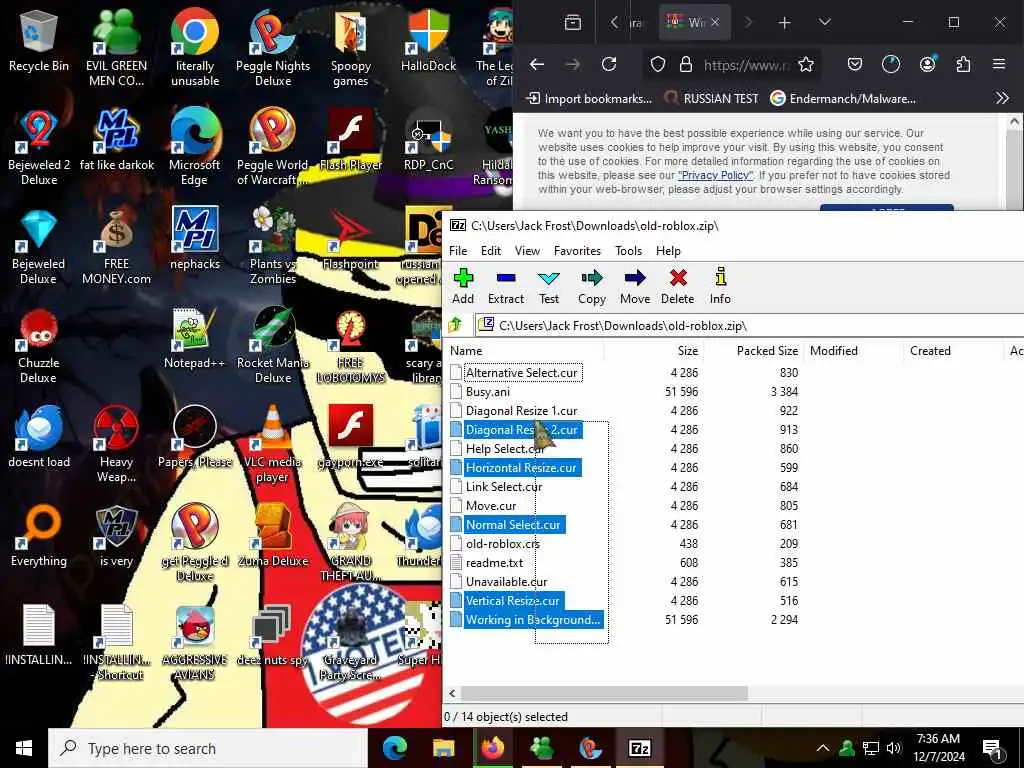Bookmark this page with the star icon
This screenshot has height=768, width=1024.
(806, 64)
